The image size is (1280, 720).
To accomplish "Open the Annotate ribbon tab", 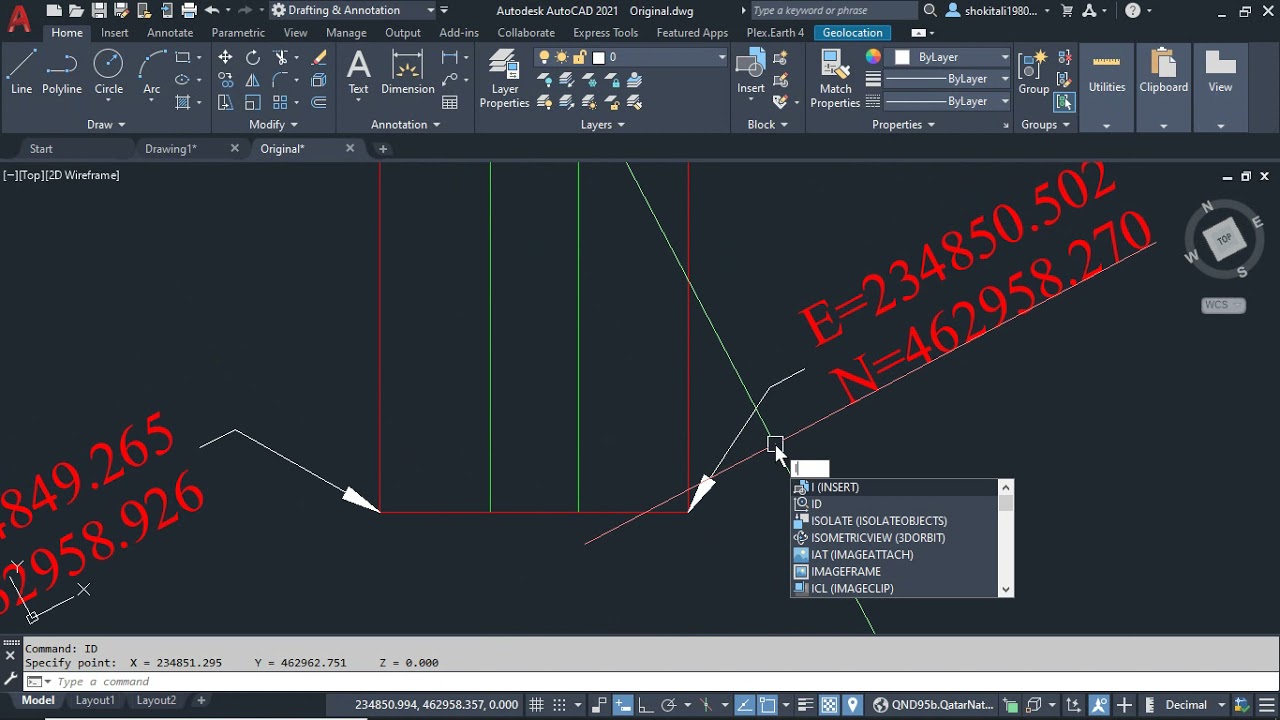I will 170,33.
